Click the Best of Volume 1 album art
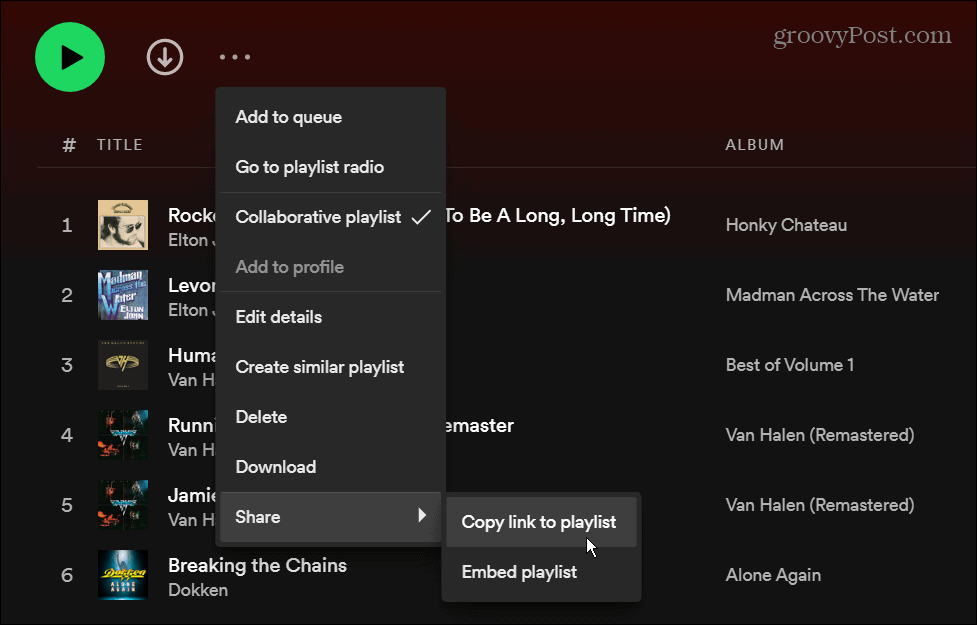 coord(122,364)
